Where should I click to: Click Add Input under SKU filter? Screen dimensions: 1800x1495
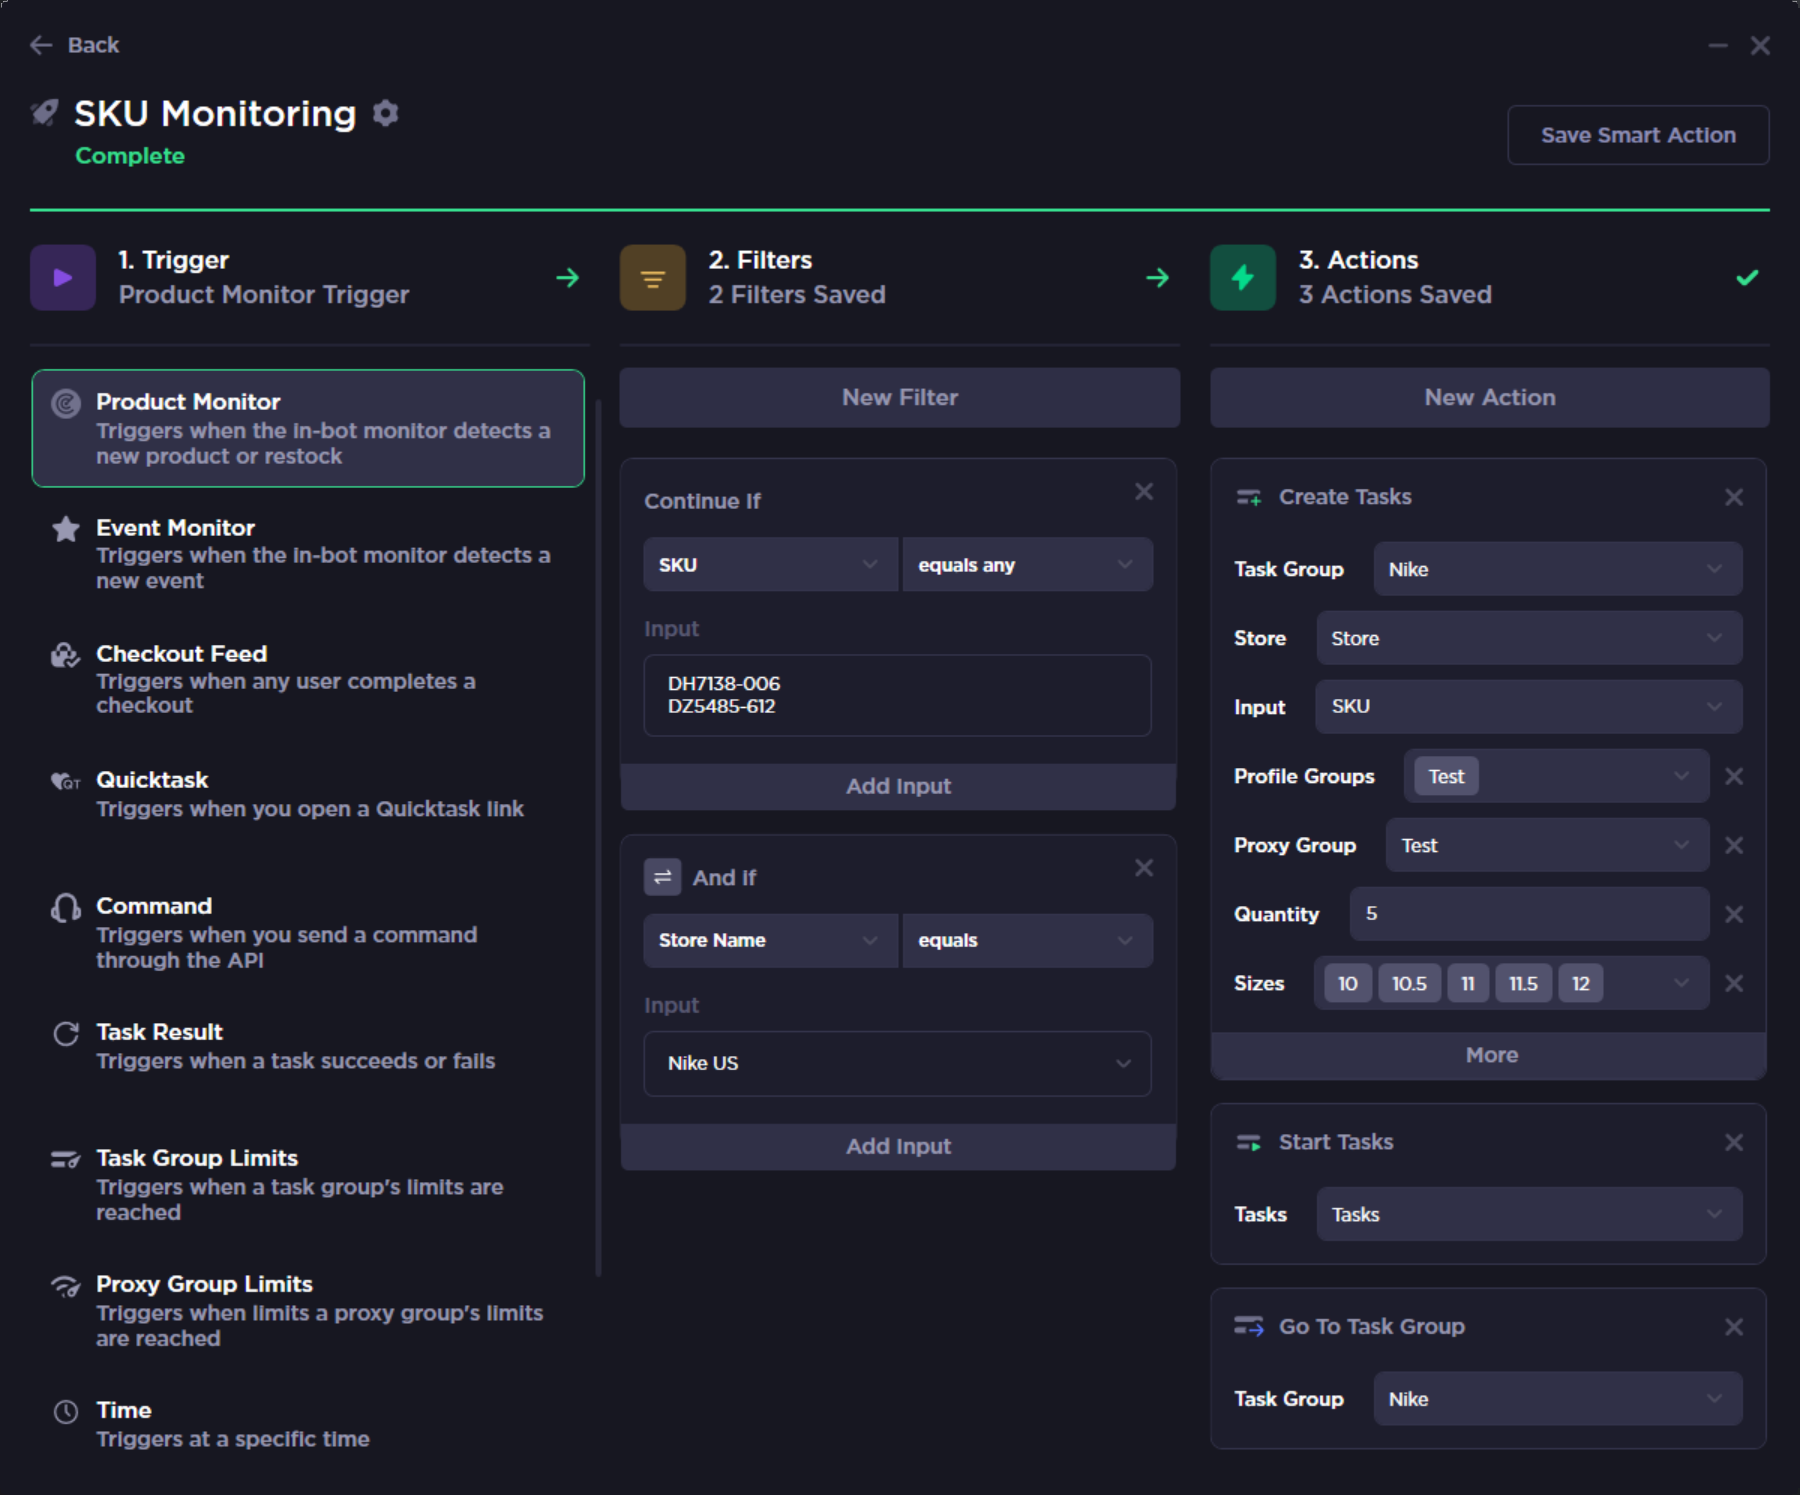point(897,786)
